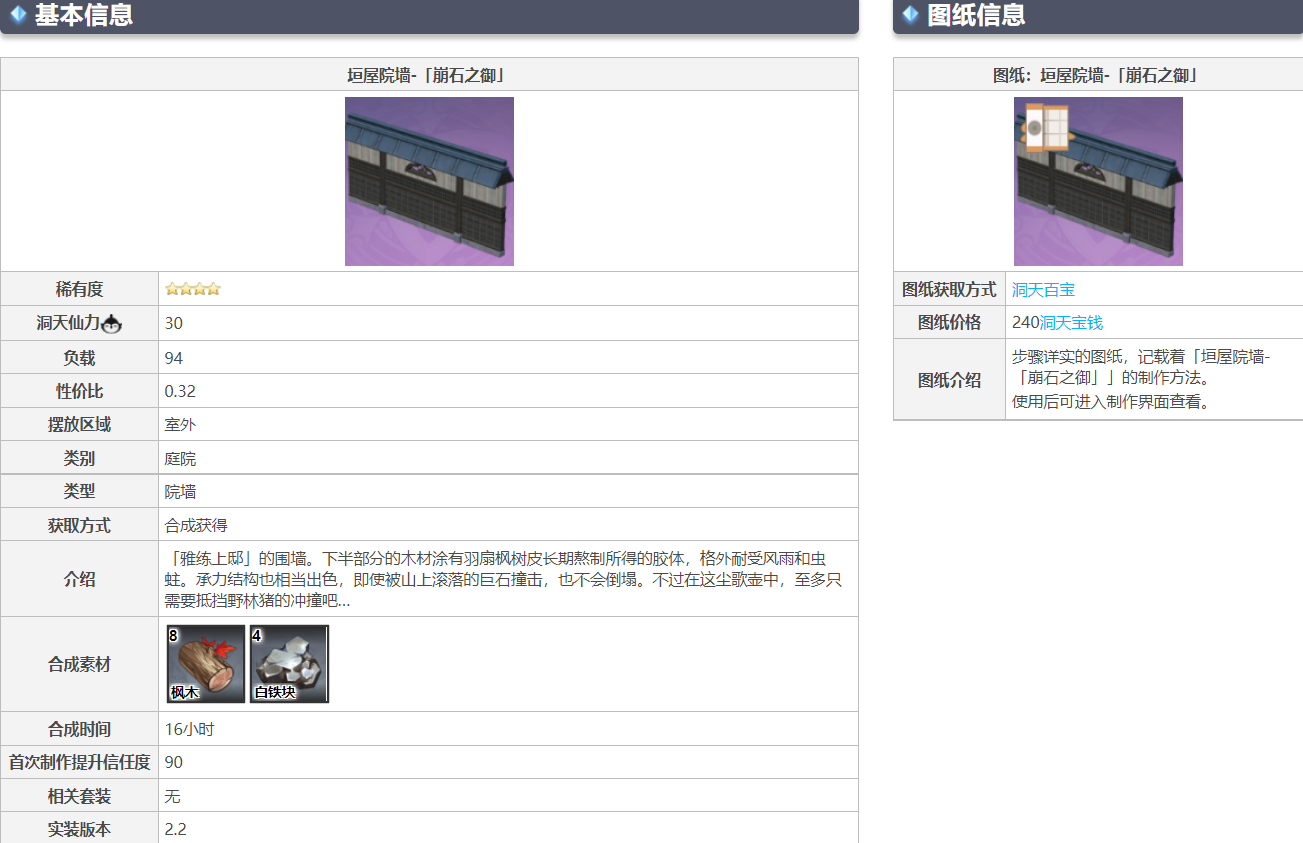Click the 摆放区域 row label
The width and height of the screenshot is (1303, 843).
pos(80,424)
